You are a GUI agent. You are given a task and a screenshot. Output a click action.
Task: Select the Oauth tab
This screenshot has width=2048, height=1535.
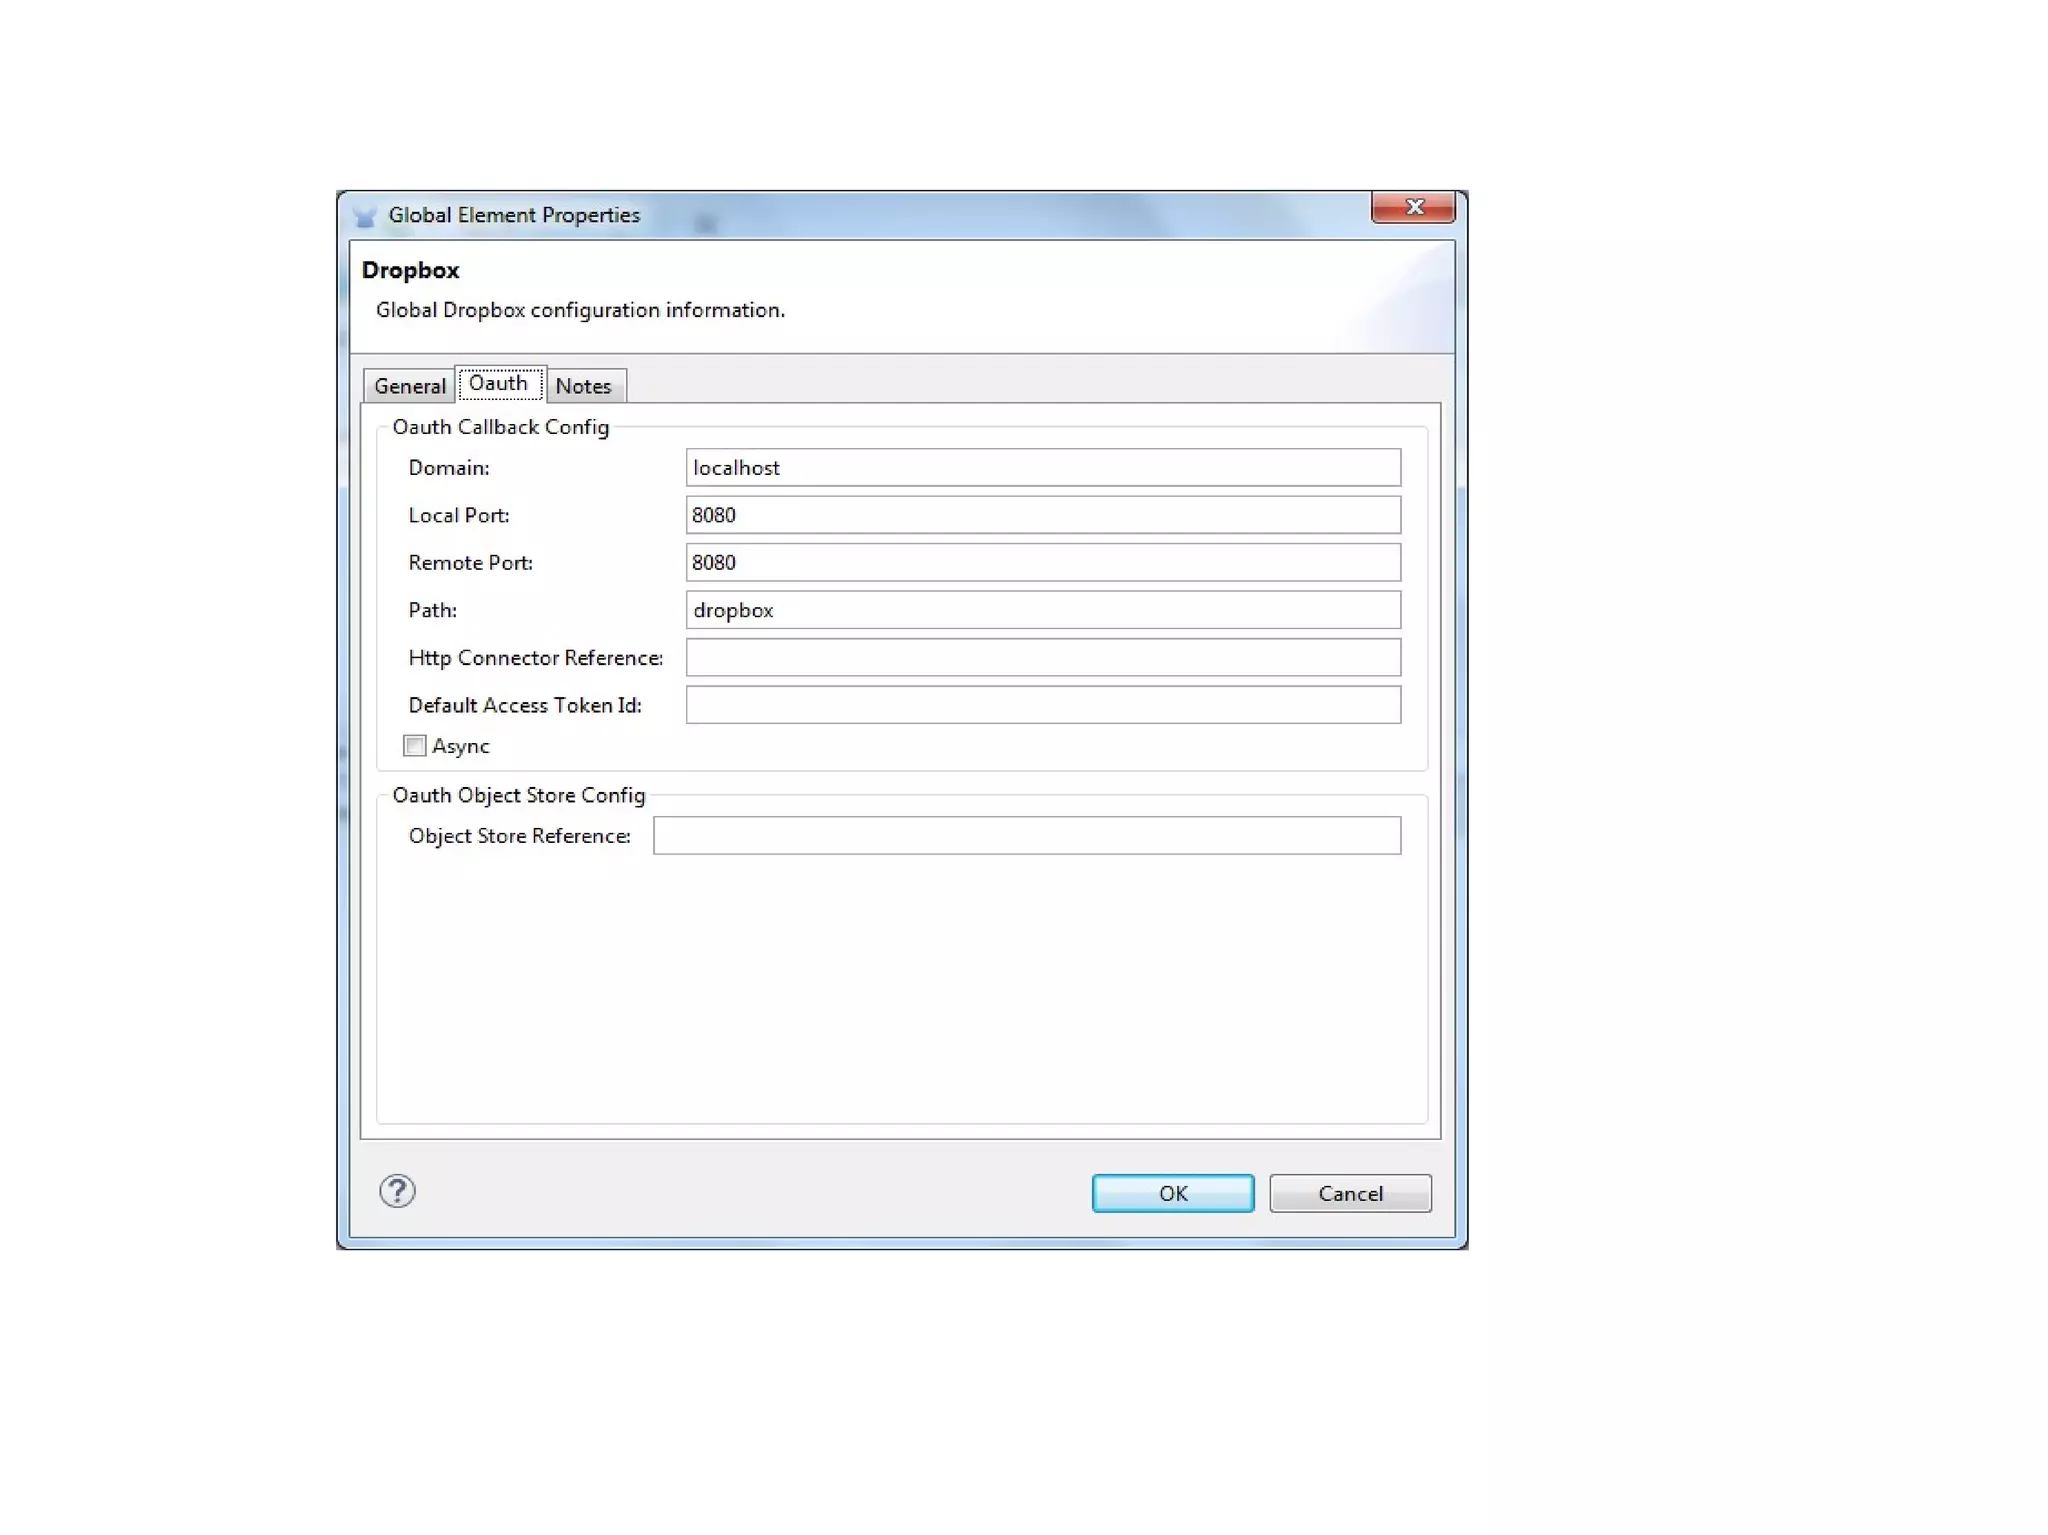pyautogui.click(x=499, y=384)
